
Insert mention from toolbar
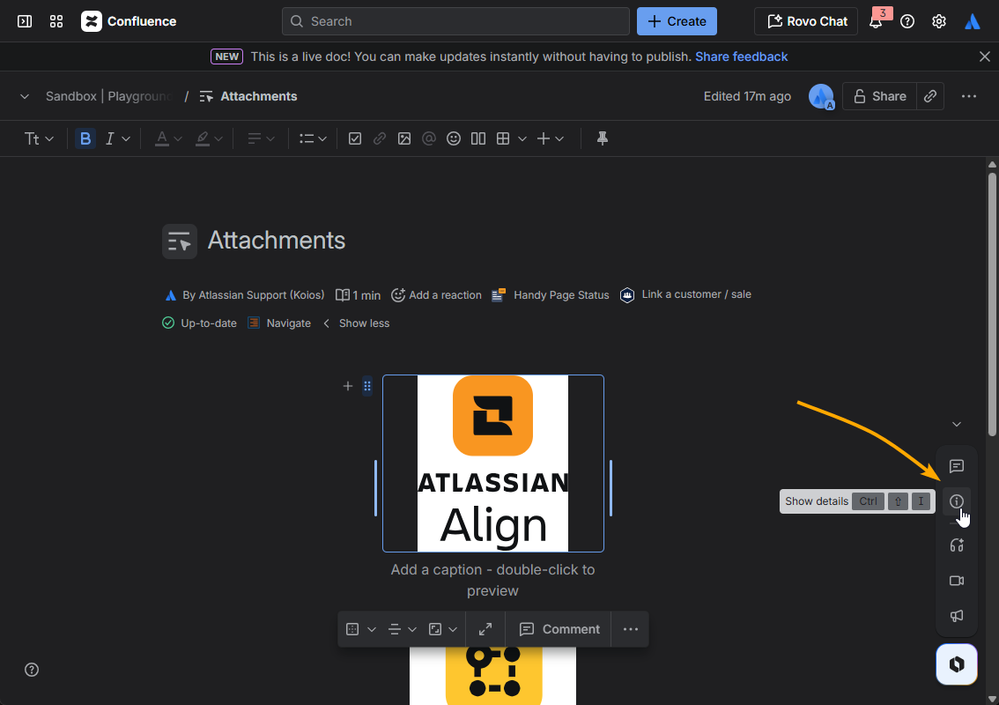(x=429, y=138)
